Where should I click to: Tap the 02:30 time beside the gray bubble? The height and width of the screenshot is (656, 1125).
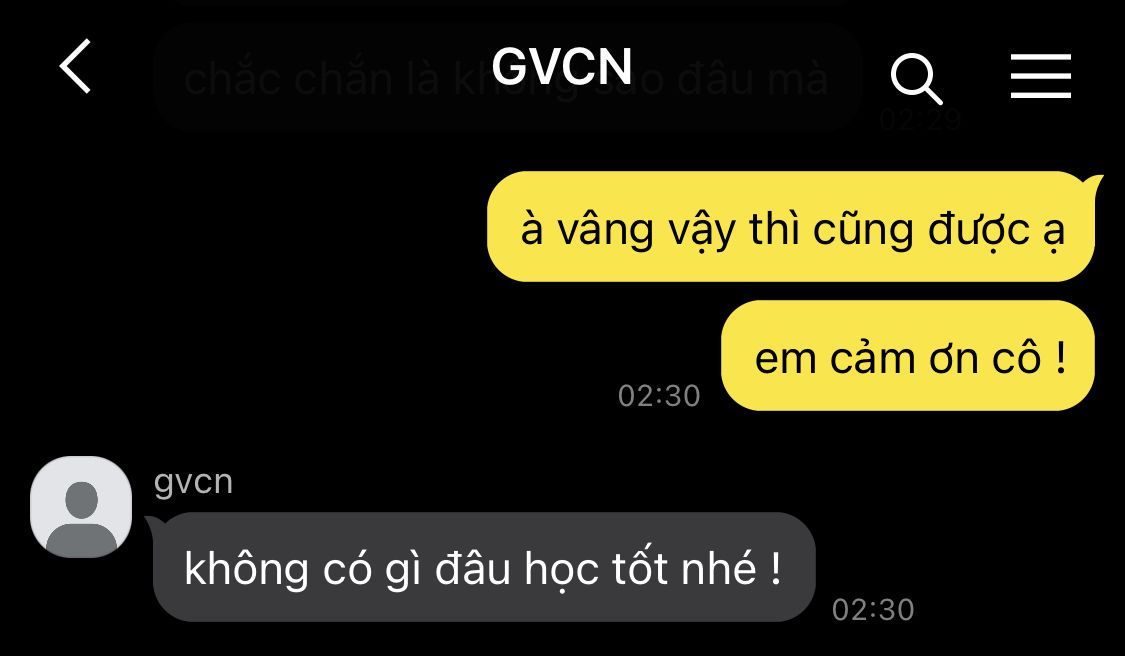873,610
